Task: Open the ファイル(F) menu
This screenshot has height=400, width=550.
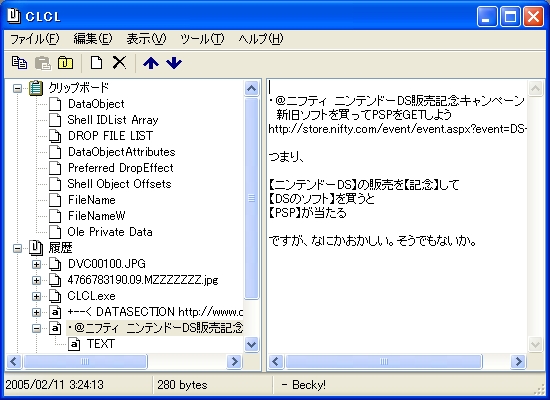Action: click(35, 39)
